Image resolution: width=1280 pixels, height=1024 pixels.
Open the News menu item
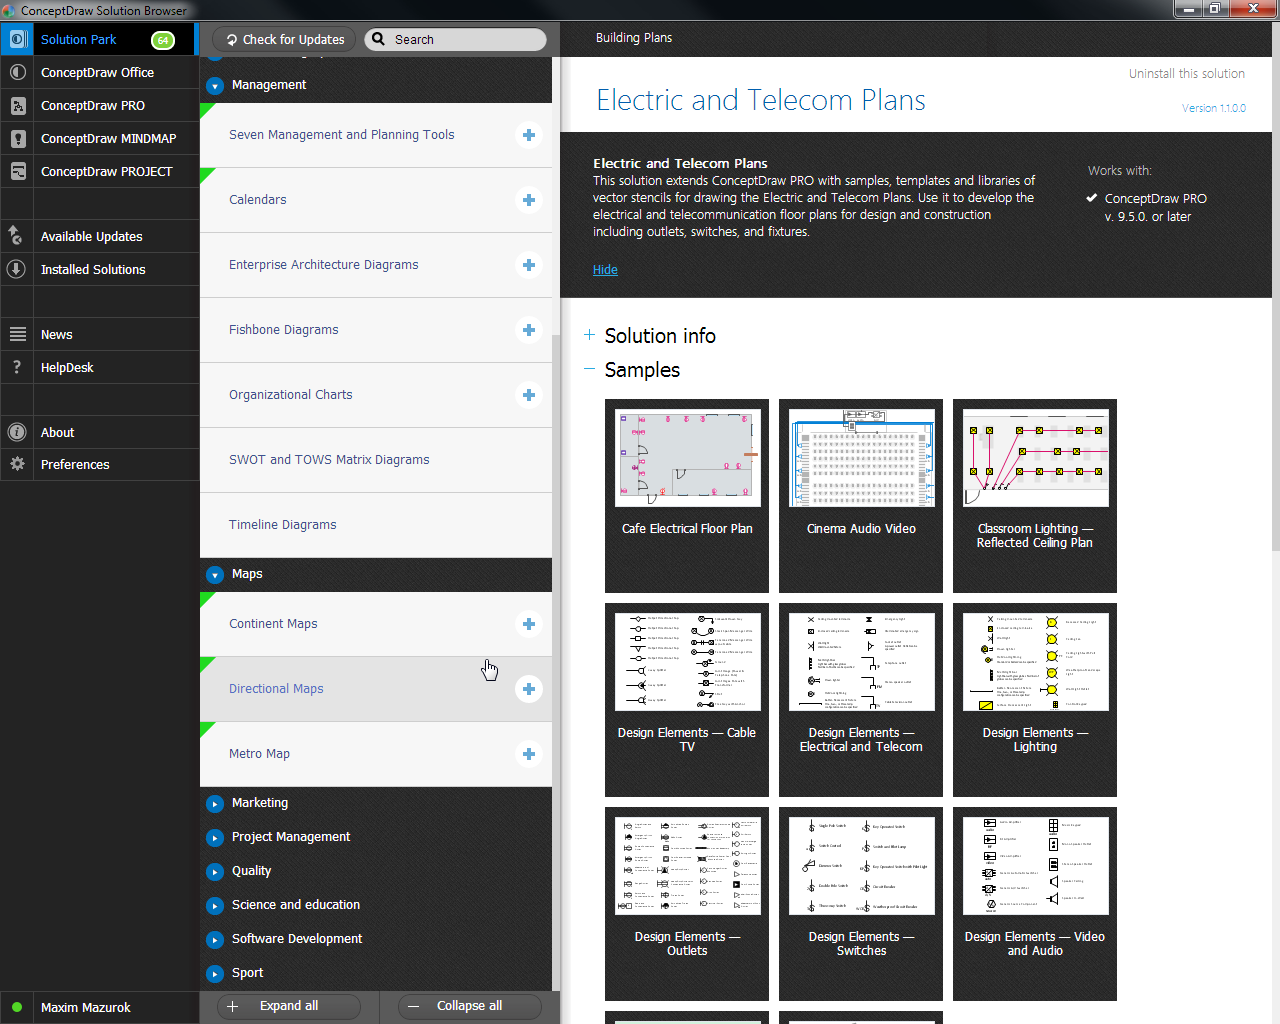coord(100,335)
